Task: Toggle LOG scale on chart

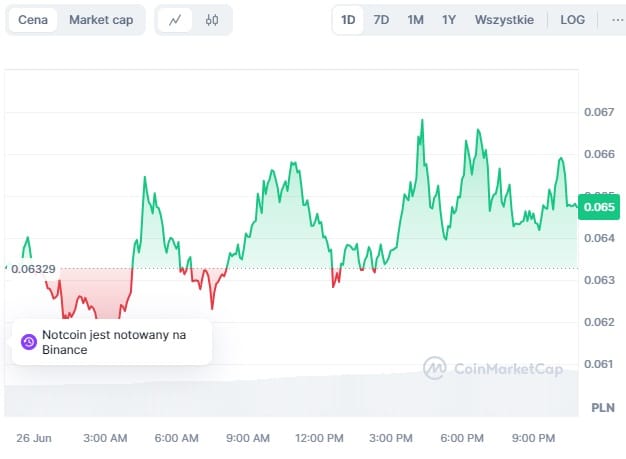Action: click(x=573, y=20)
